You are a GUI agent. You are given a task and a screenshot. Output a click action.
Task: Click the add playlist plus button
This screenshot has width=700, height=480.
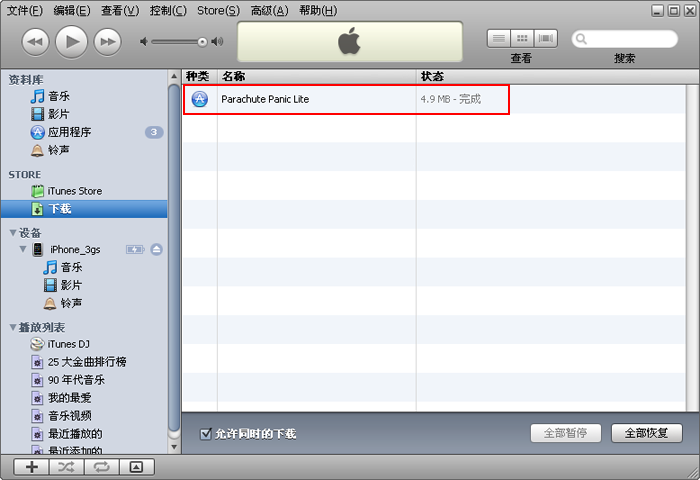32,466
